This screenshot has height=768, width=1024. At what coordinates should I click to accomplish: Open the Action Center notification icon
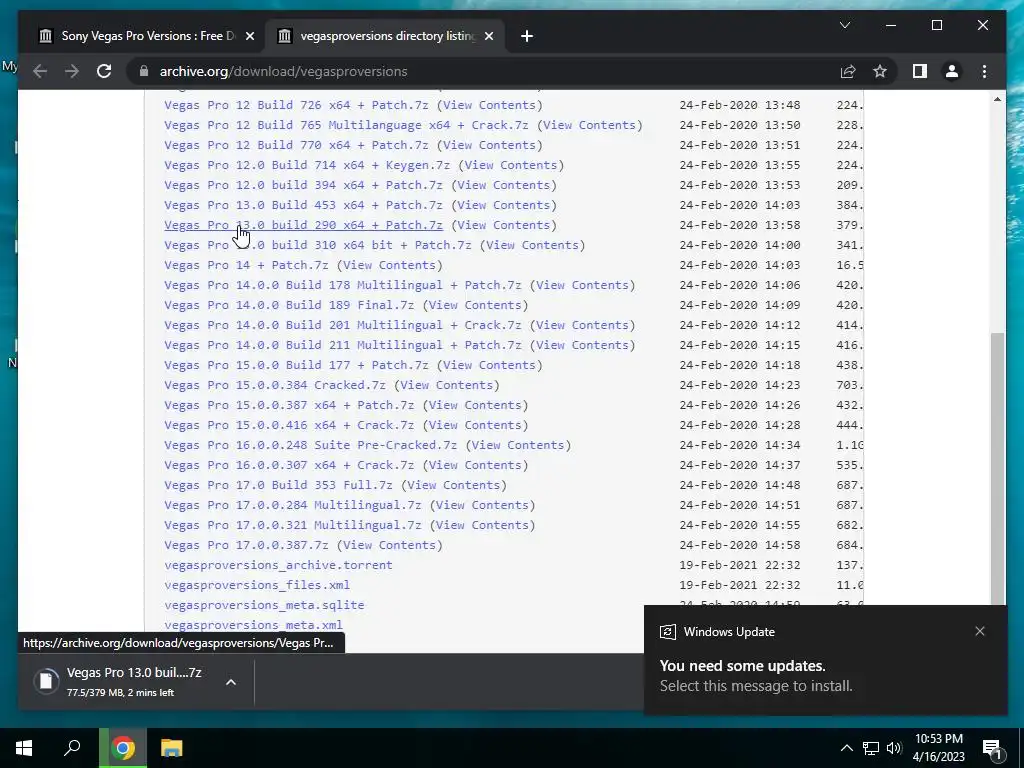coord(992,748)
